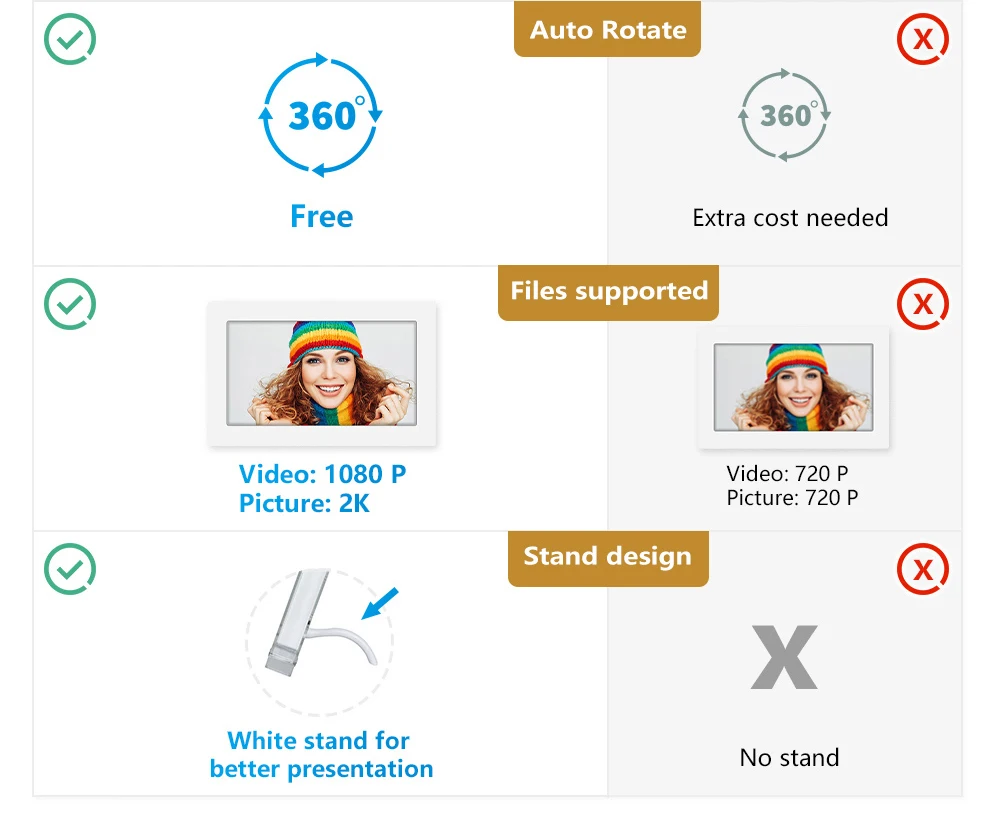Select the Auto Rotate label
Screen dimensions: 1000x827
pos(608,30)
